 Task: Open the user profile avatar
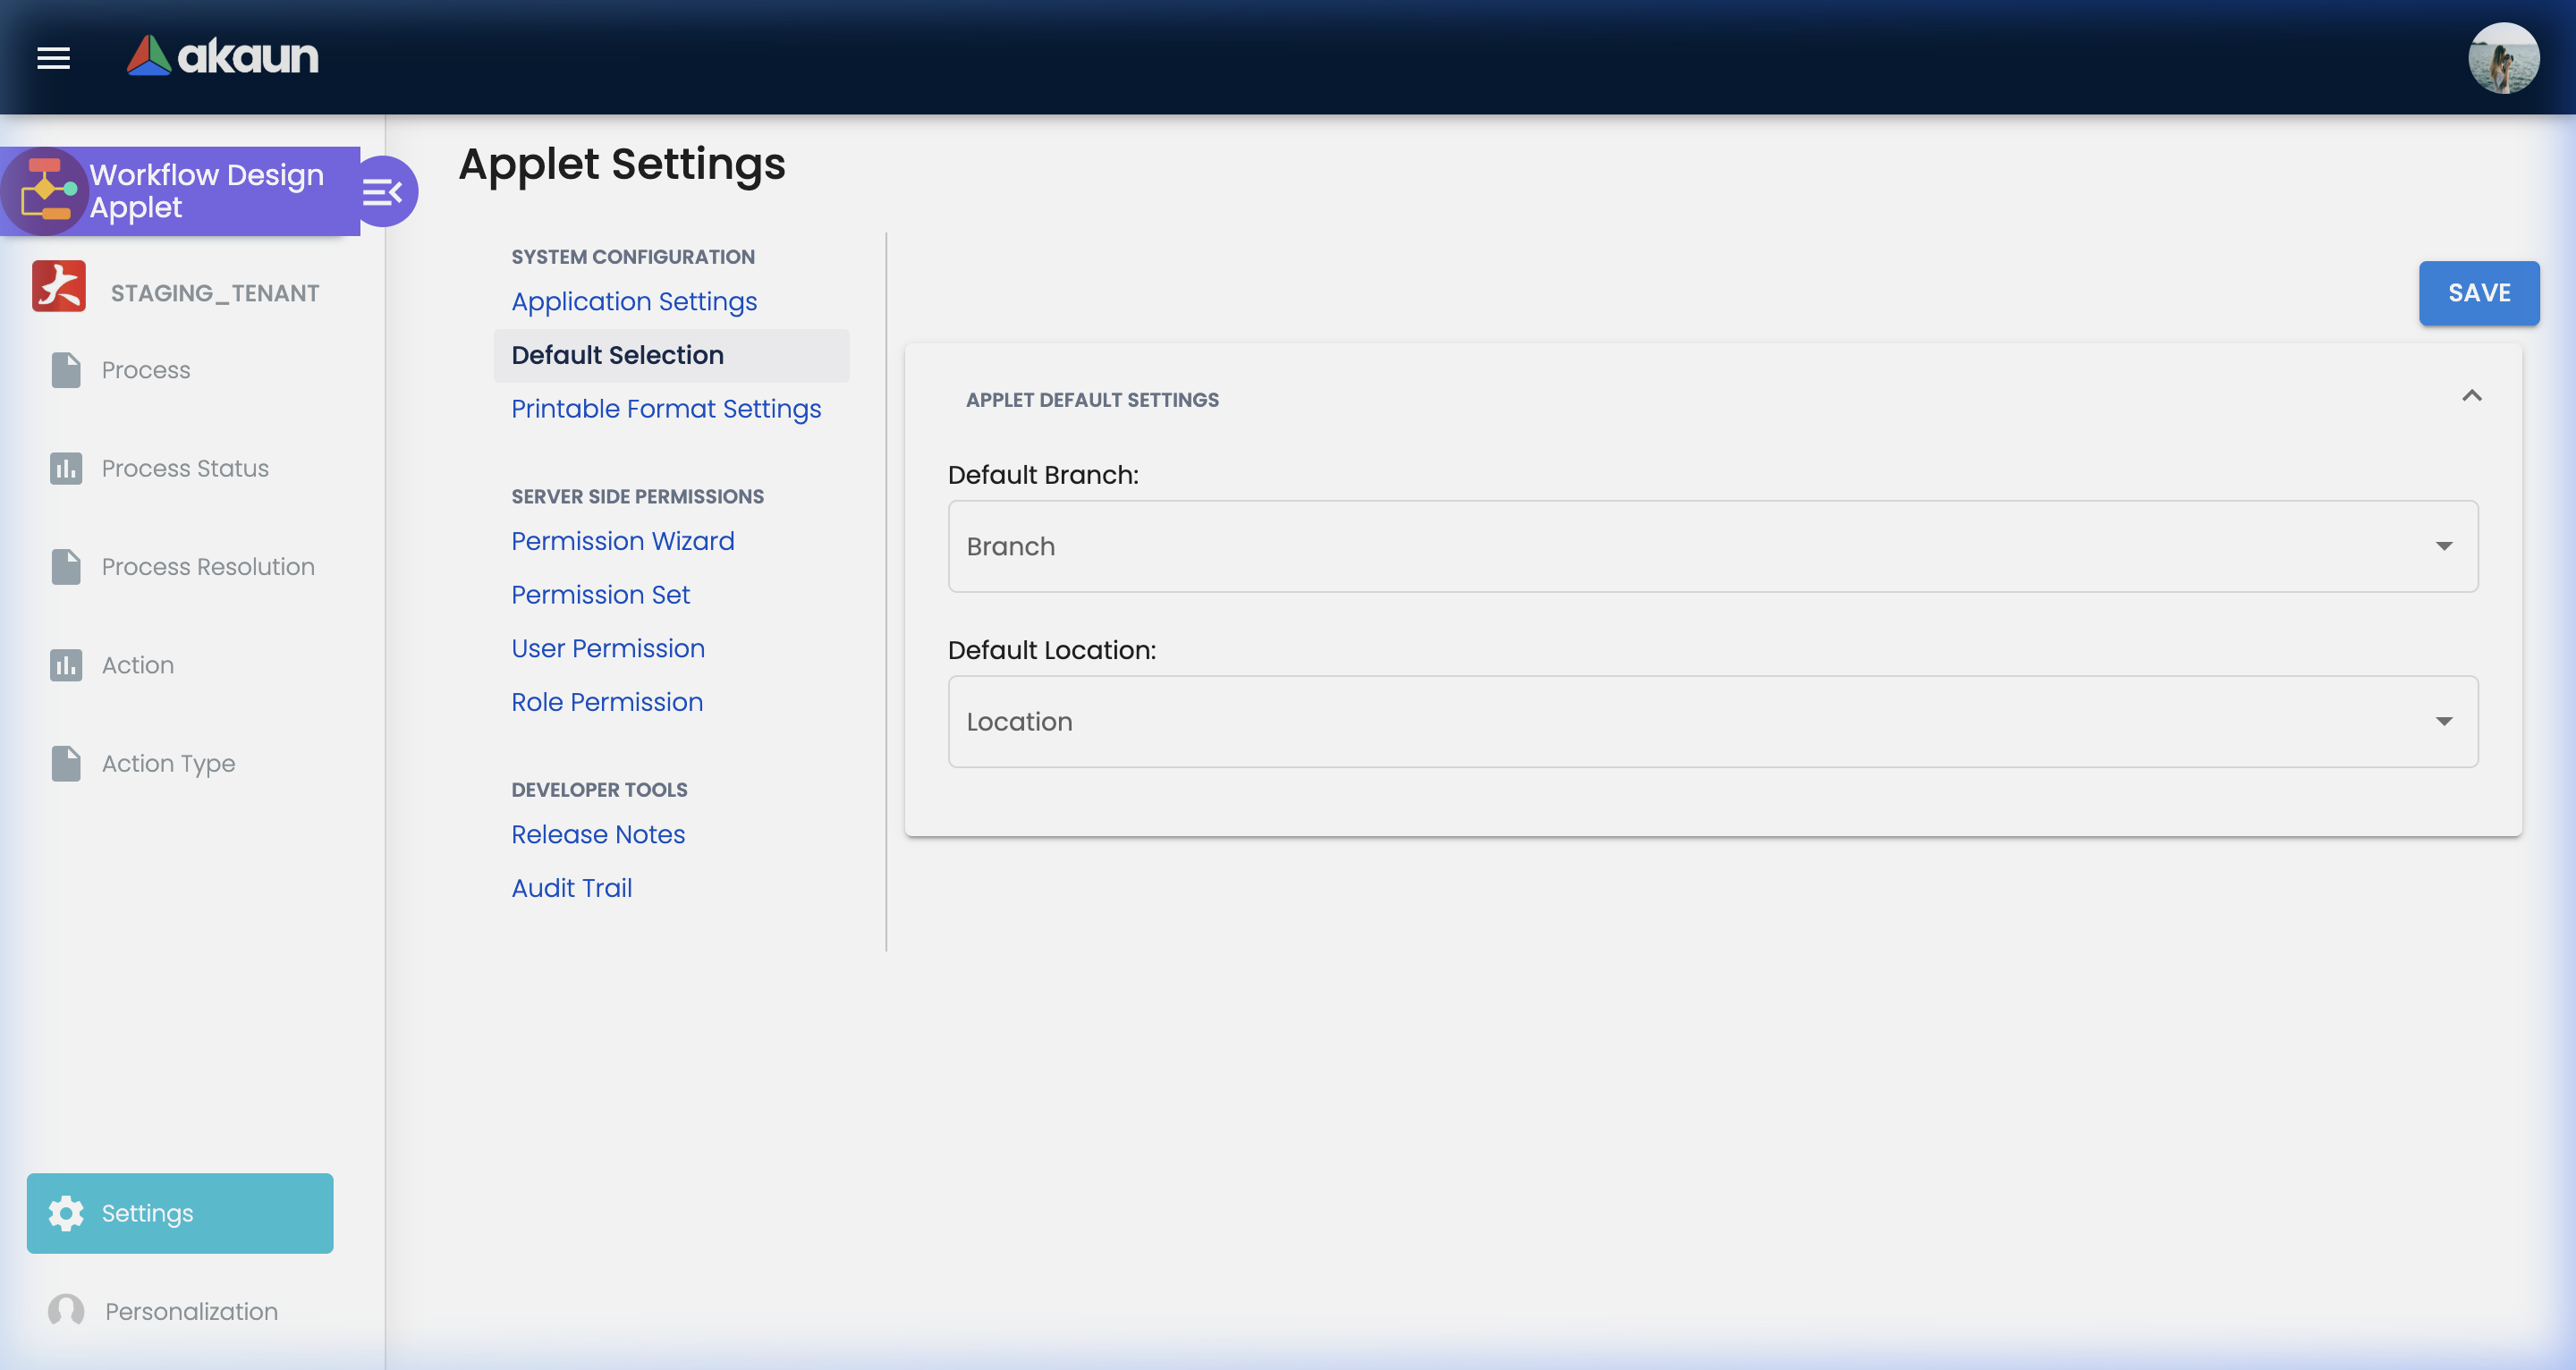pyautogui.click(x=2502, y=58)
